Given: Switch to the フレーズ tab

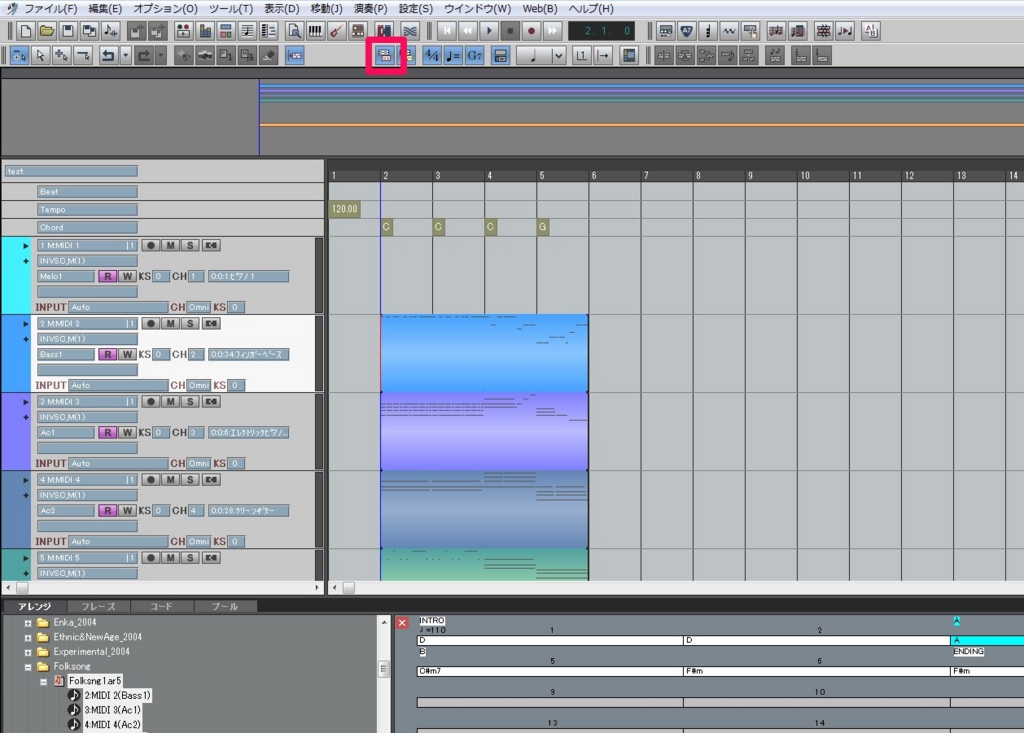Looking at the screenshot, I should (x=98, y=606).
